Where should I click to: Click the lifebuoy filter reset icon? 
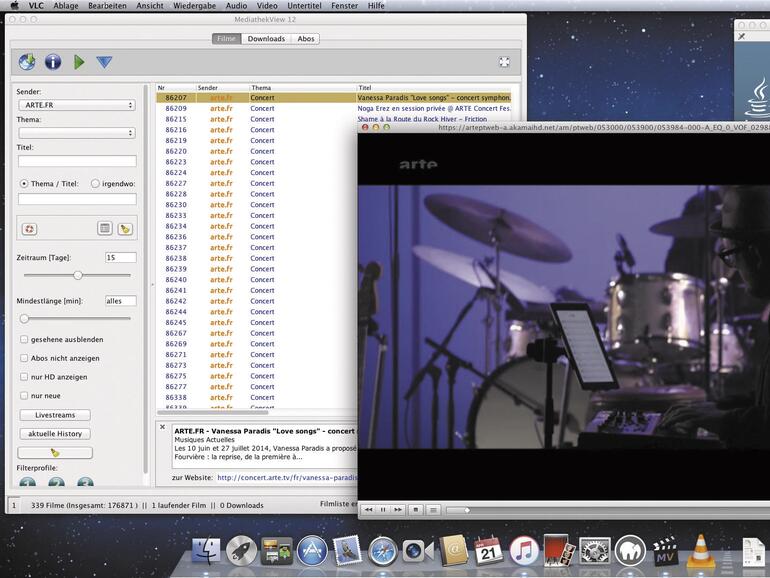point(29,229)
